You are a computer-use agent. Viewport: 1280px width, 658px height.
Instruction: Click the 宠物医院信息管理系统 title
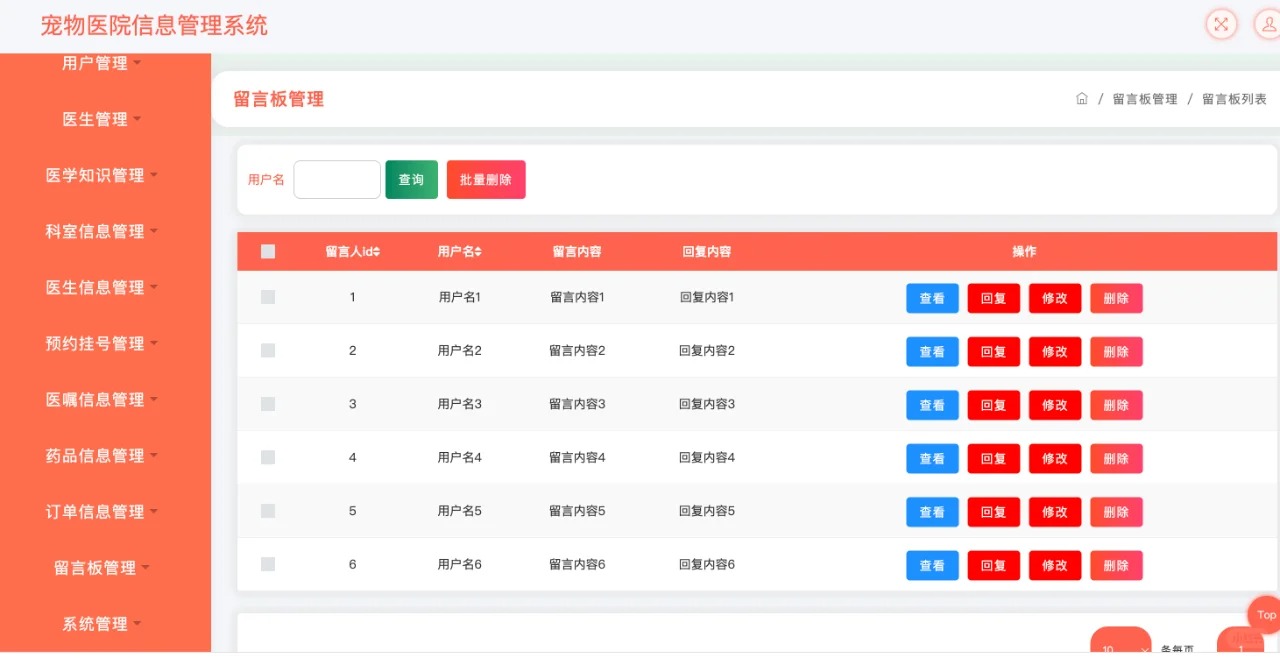(154, 25)
